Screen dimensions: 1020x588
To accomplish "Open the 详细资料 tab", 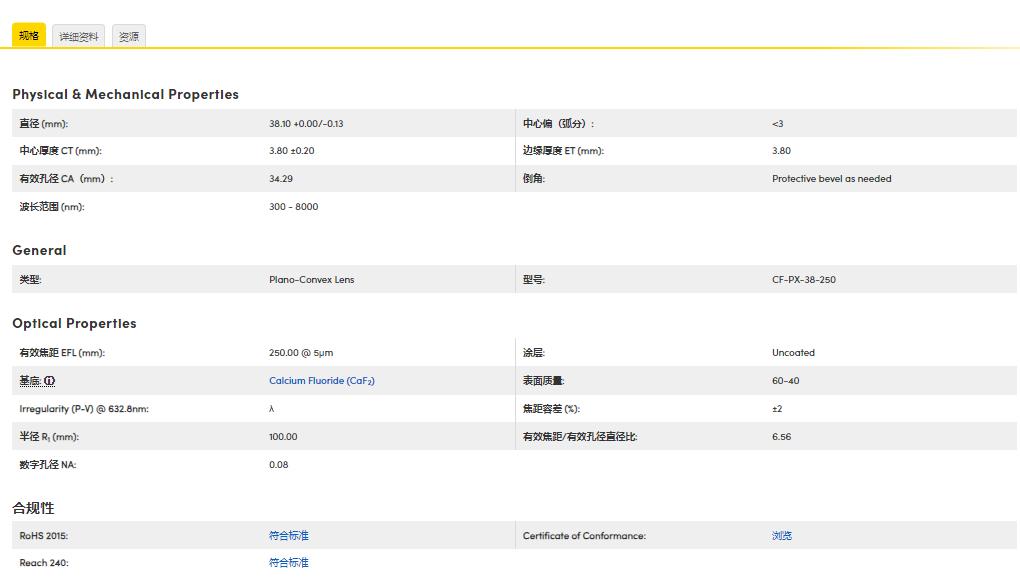I will click(79, 37).
